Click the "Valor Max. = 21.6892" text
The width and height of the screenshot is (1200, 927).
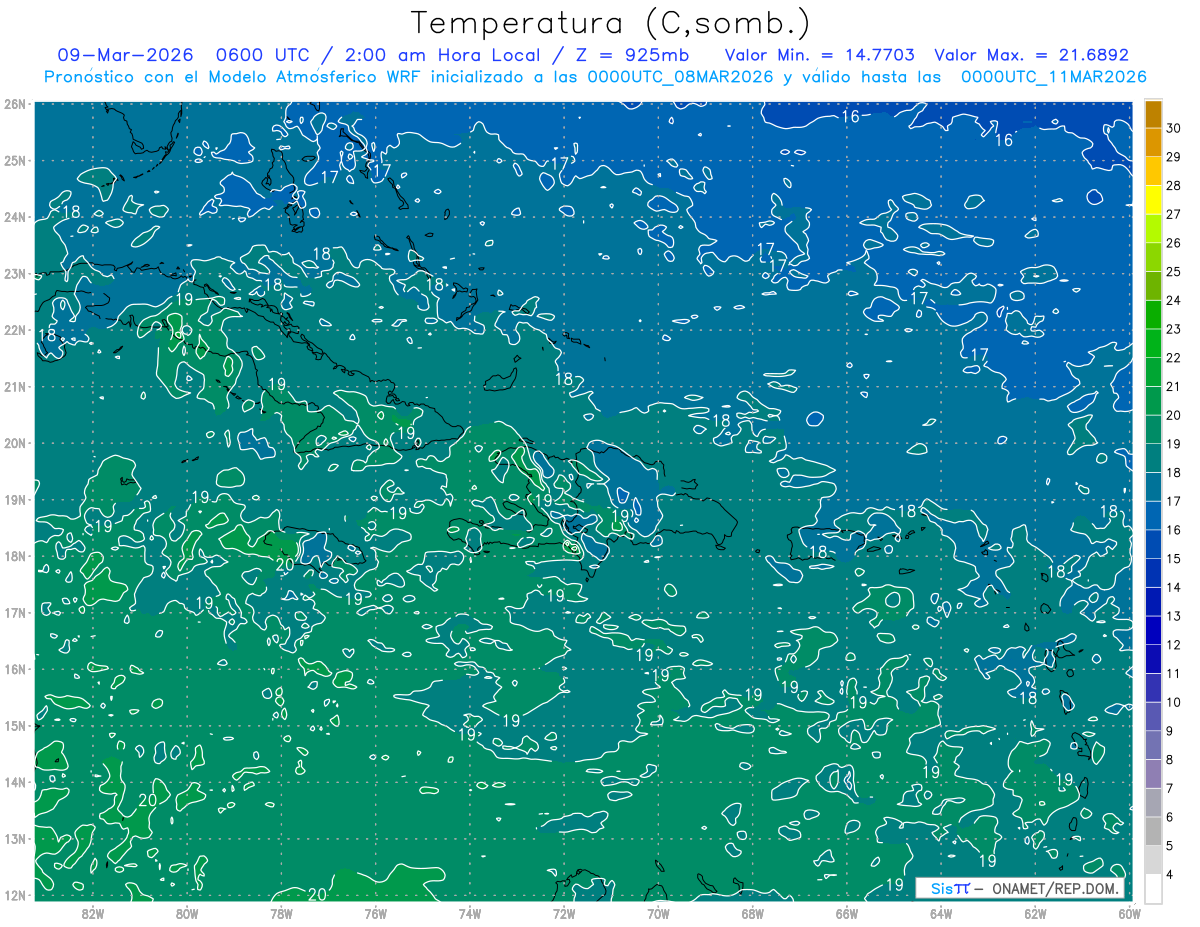[1032, 55]
